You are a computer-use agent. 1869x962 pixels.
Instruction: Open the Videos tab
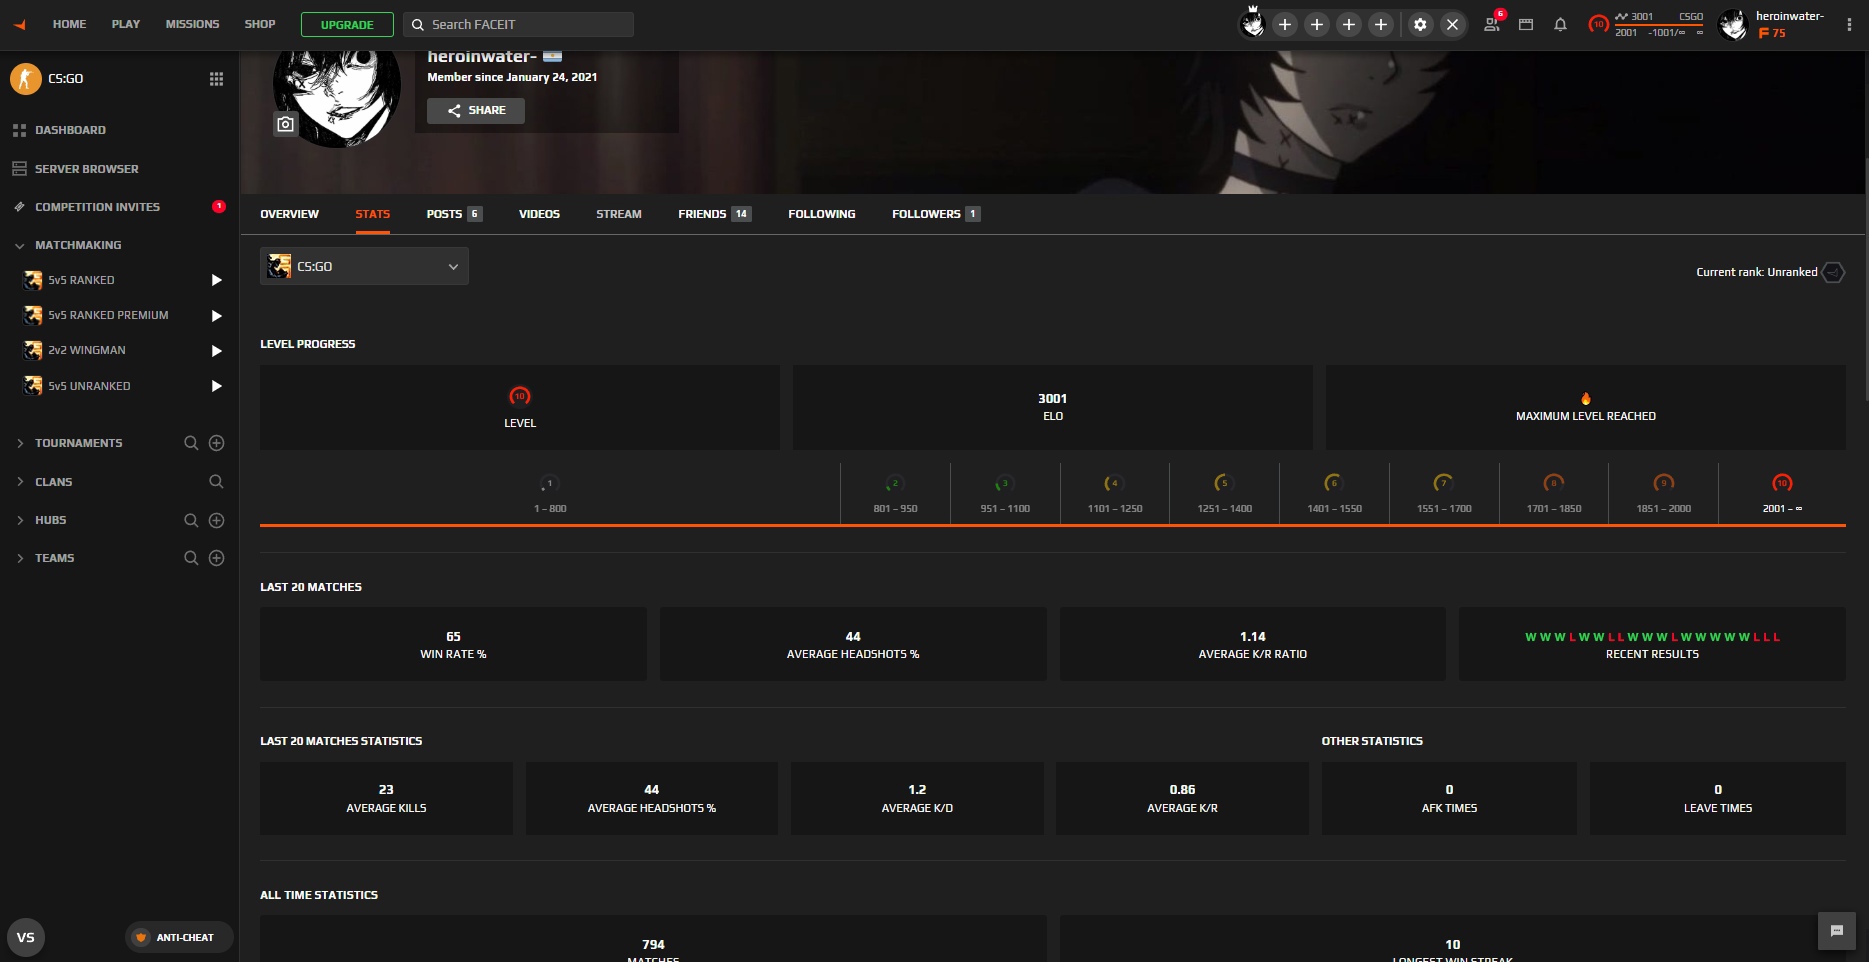pyautogui.click(x=539, y=214)
